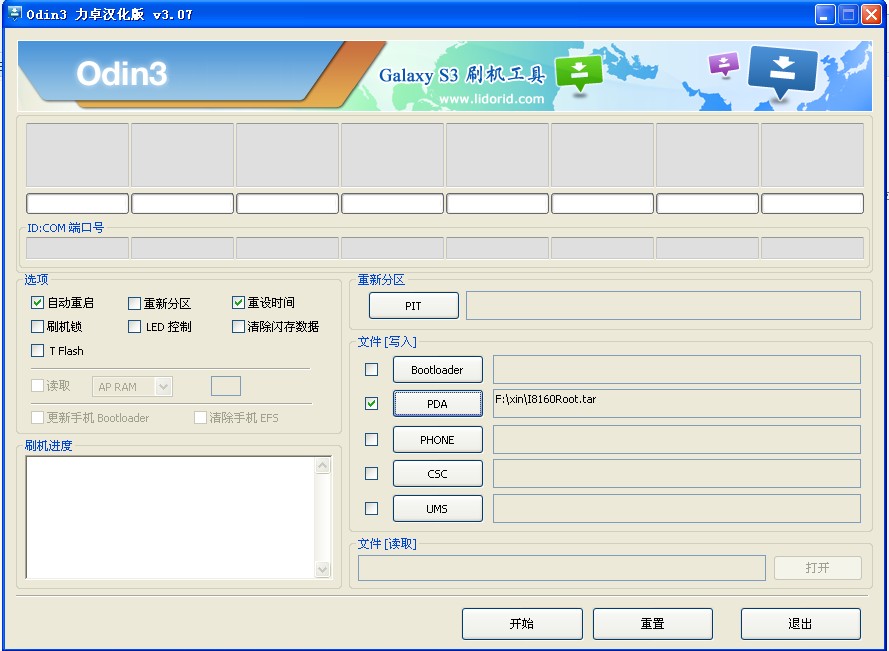Click the 退出 exit button

coord(801,624)
